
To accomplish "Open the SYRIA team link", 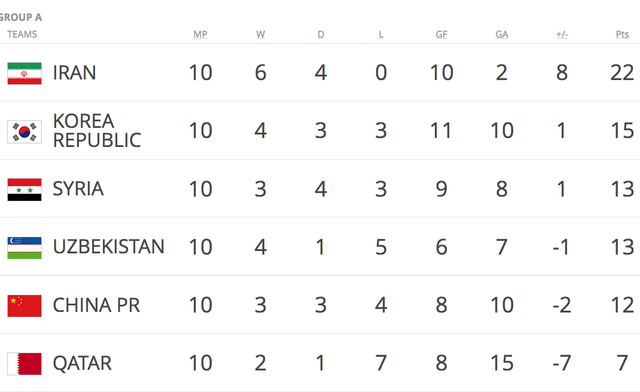I will [78, 189].
